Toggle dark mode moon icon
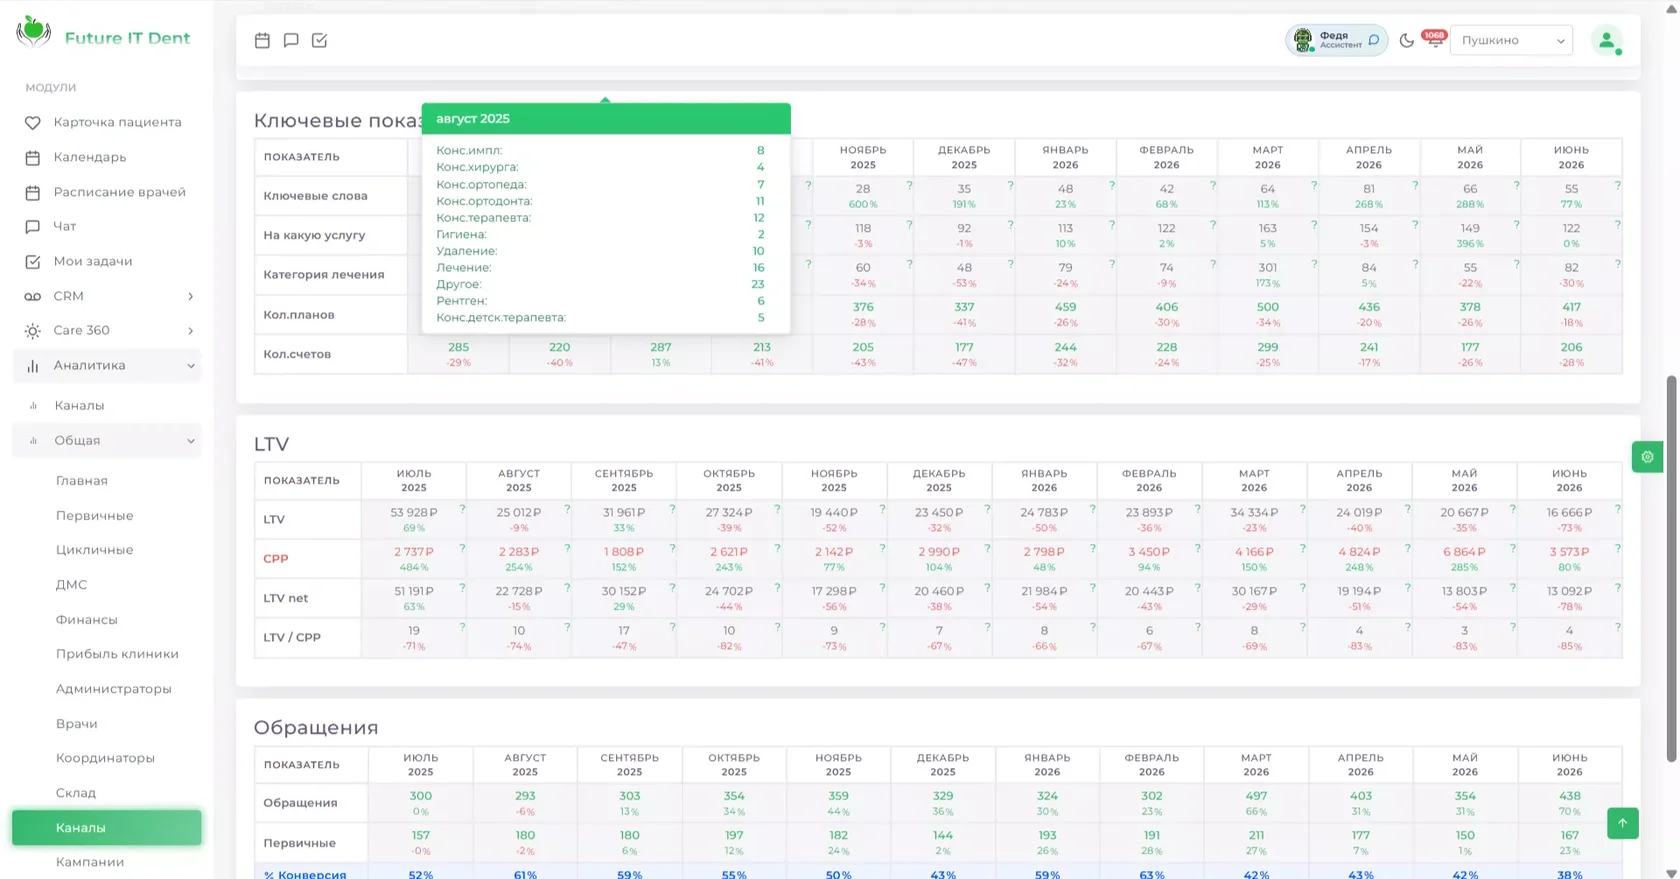This screenshot has width=1680, height=879. (x=1407, y=40)
